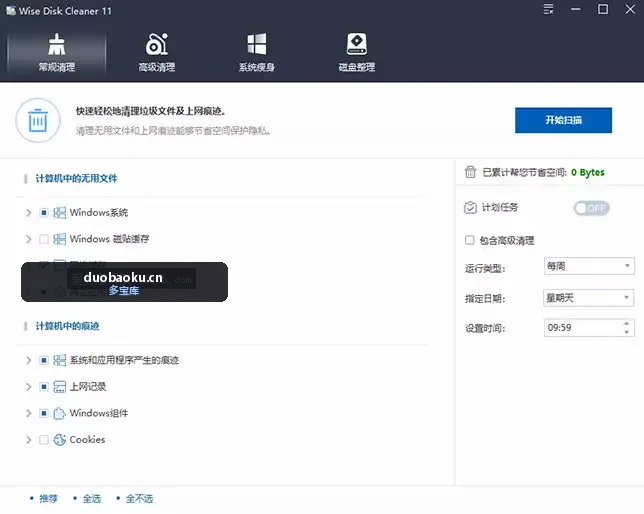The width and height of the screenshot is (644, 514).
Task: Click the 上网记录 browser icon
Action: pos(60,387)
